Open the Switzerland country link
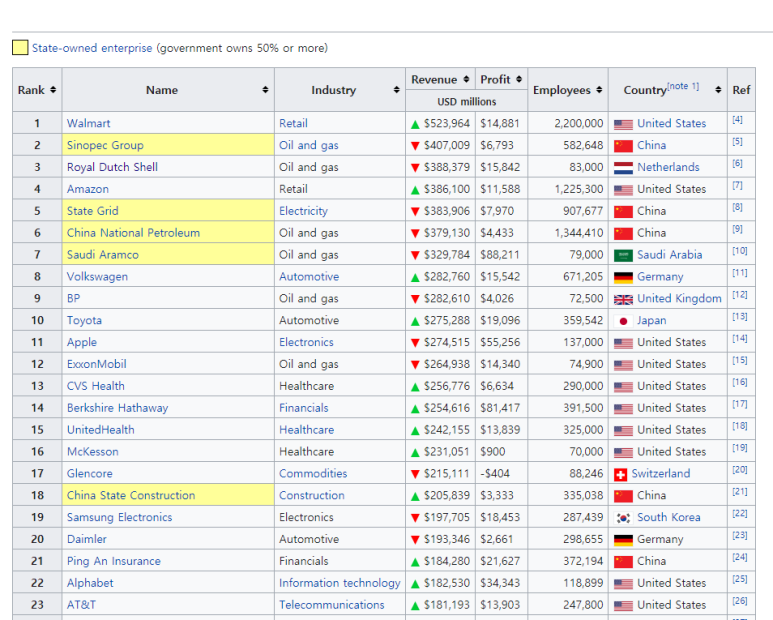 [x=661, y=473]
